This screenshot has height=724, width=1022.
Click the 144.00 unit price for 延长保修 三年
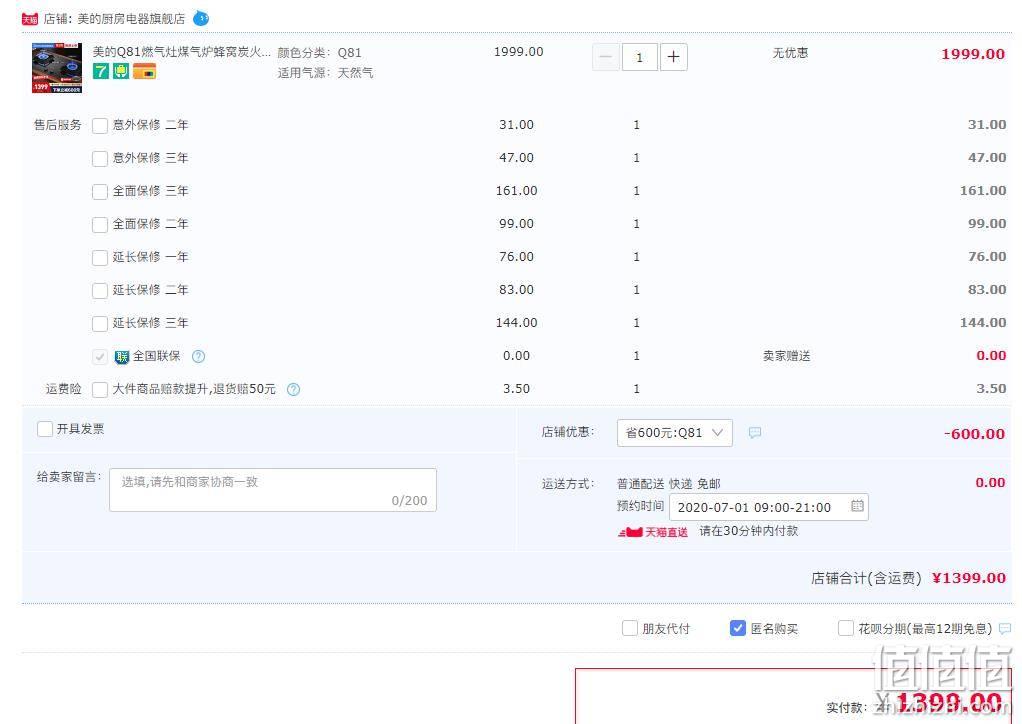pos(516,323)
